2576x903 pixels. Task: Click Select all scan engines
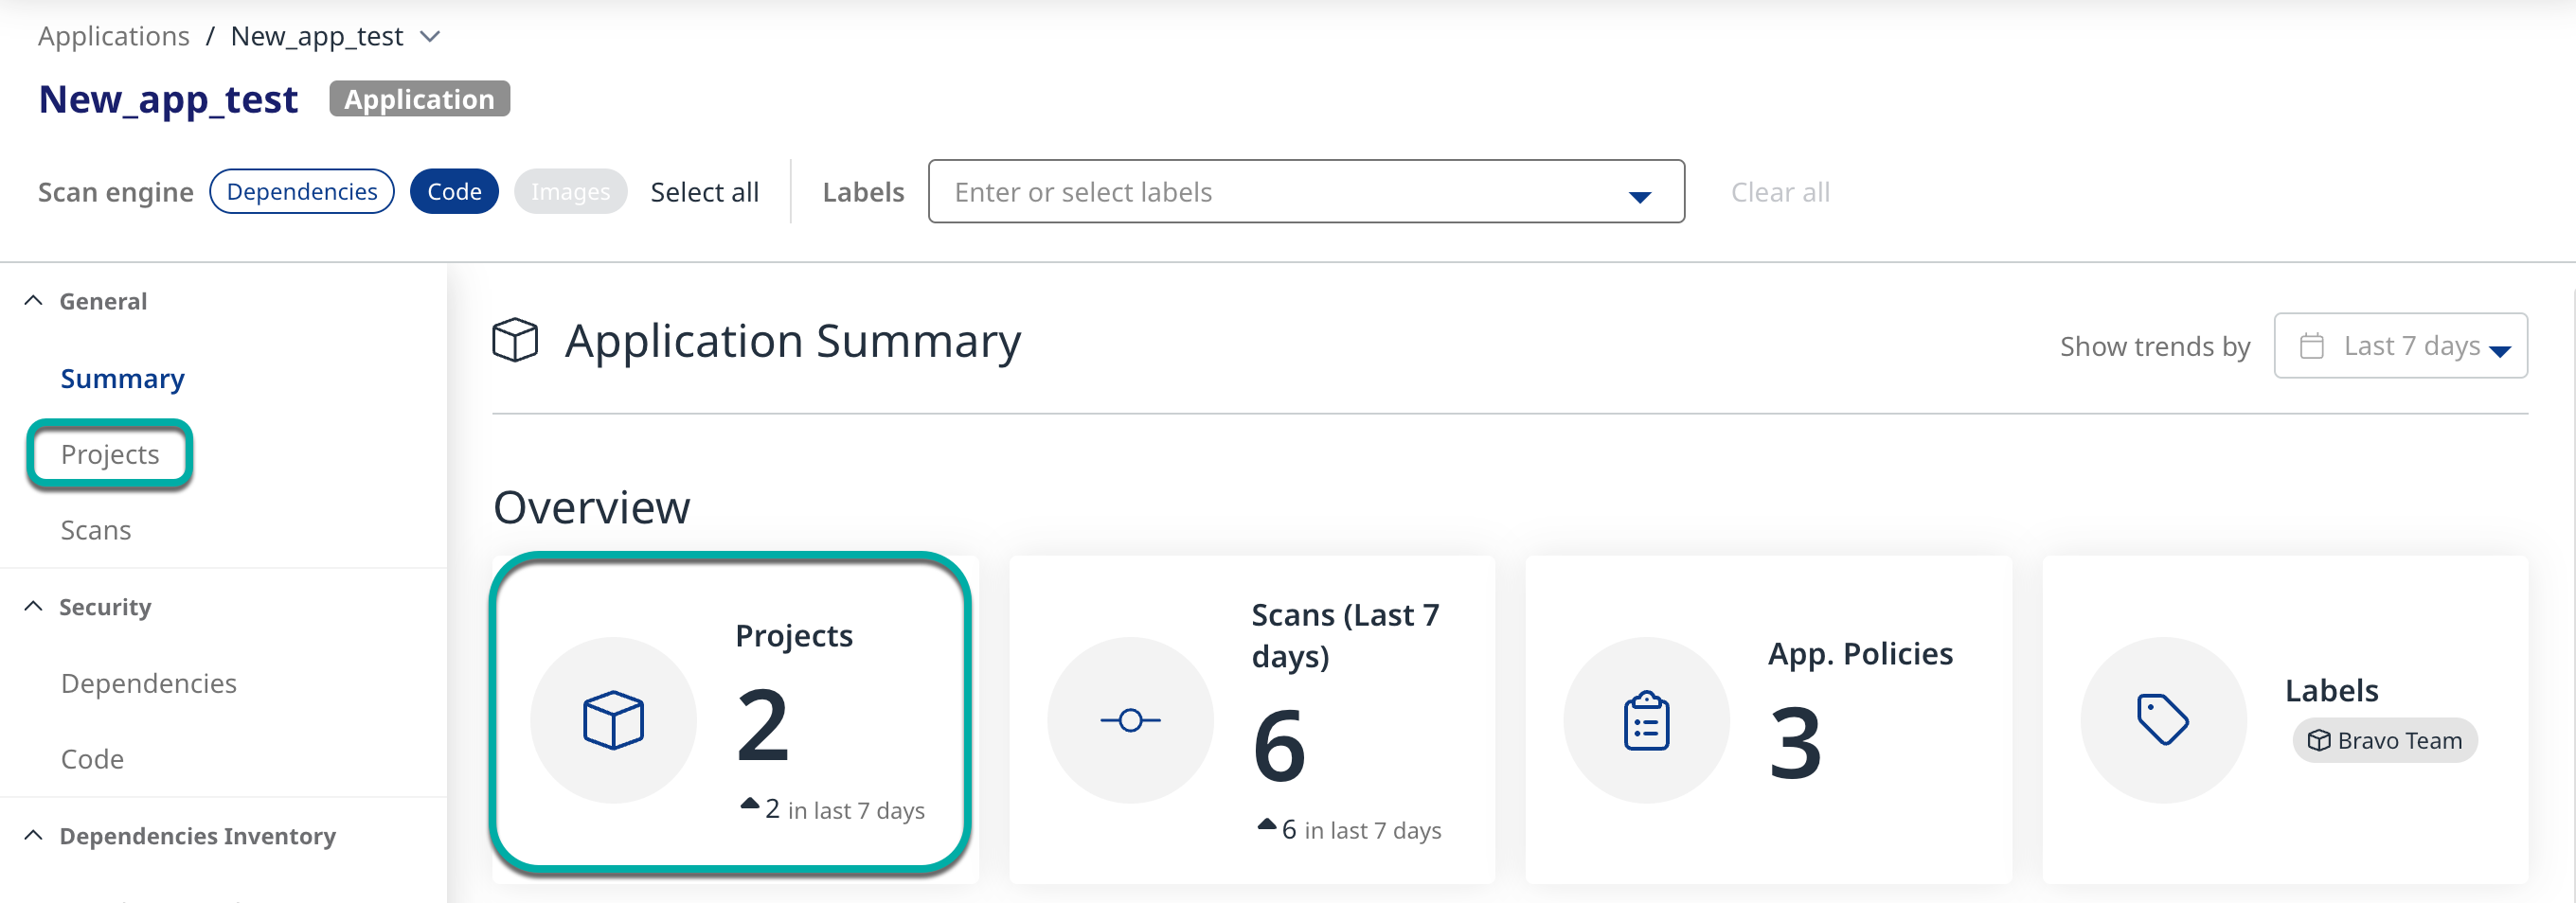coord(704,192)
